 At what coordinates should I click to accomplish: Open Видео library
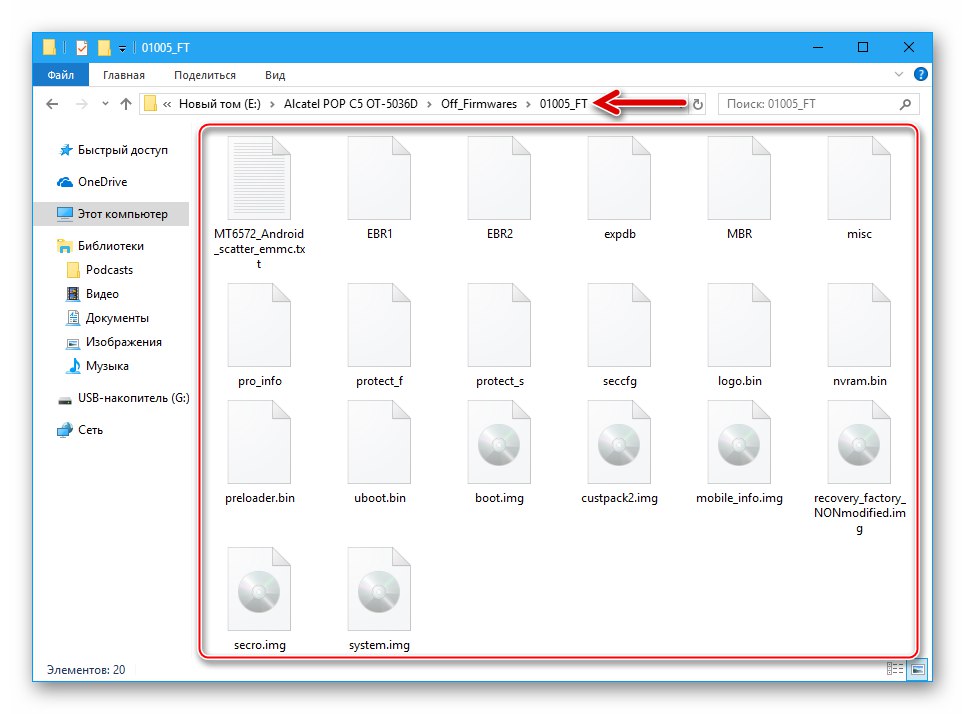(93, 294)
